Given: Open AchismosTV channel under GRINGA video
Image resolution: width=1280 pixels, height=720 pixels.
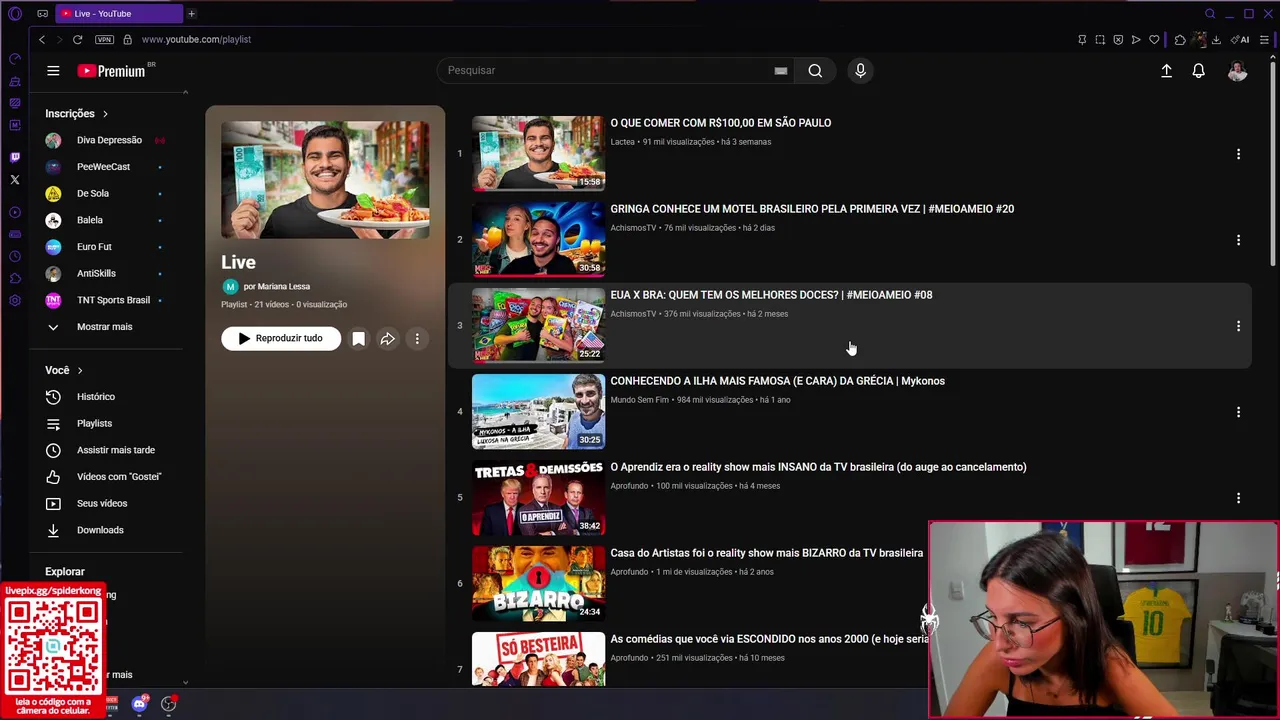Looking at the screenshot, I should (633, 228).
